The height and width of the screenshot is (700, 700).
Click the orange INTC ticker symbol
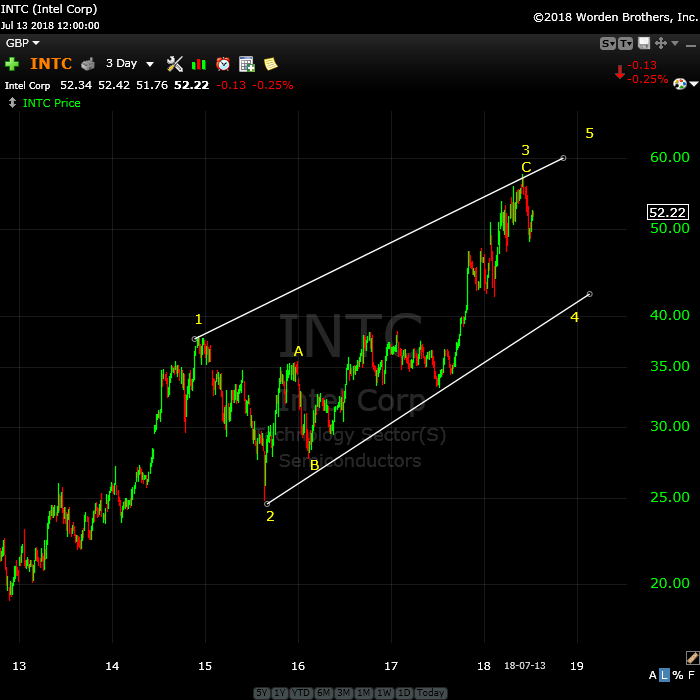(x=51, y=63)
